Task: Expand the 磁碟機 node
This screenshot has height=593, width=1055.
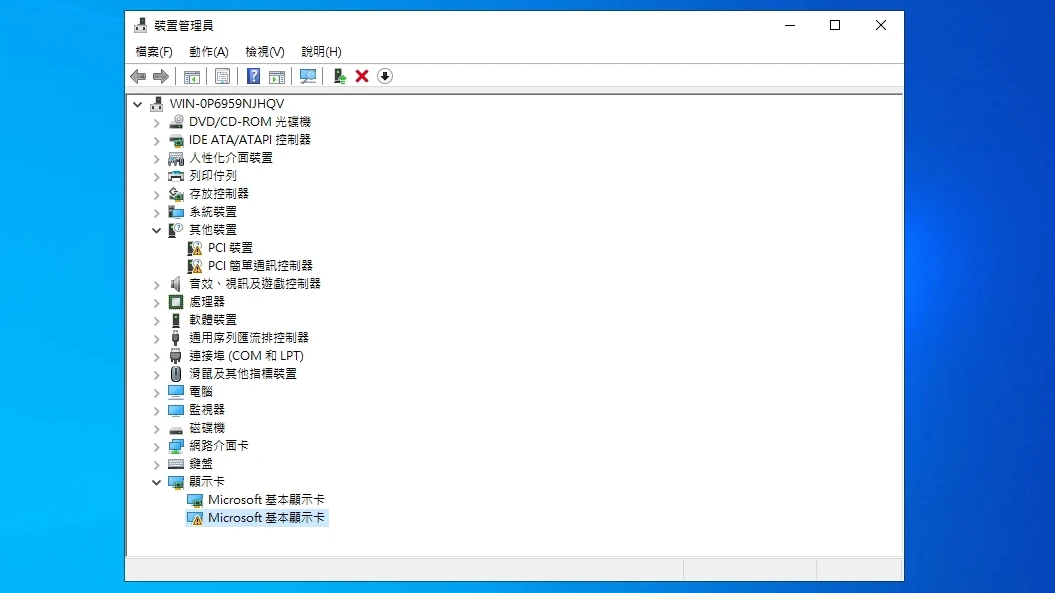Action: 156,429
